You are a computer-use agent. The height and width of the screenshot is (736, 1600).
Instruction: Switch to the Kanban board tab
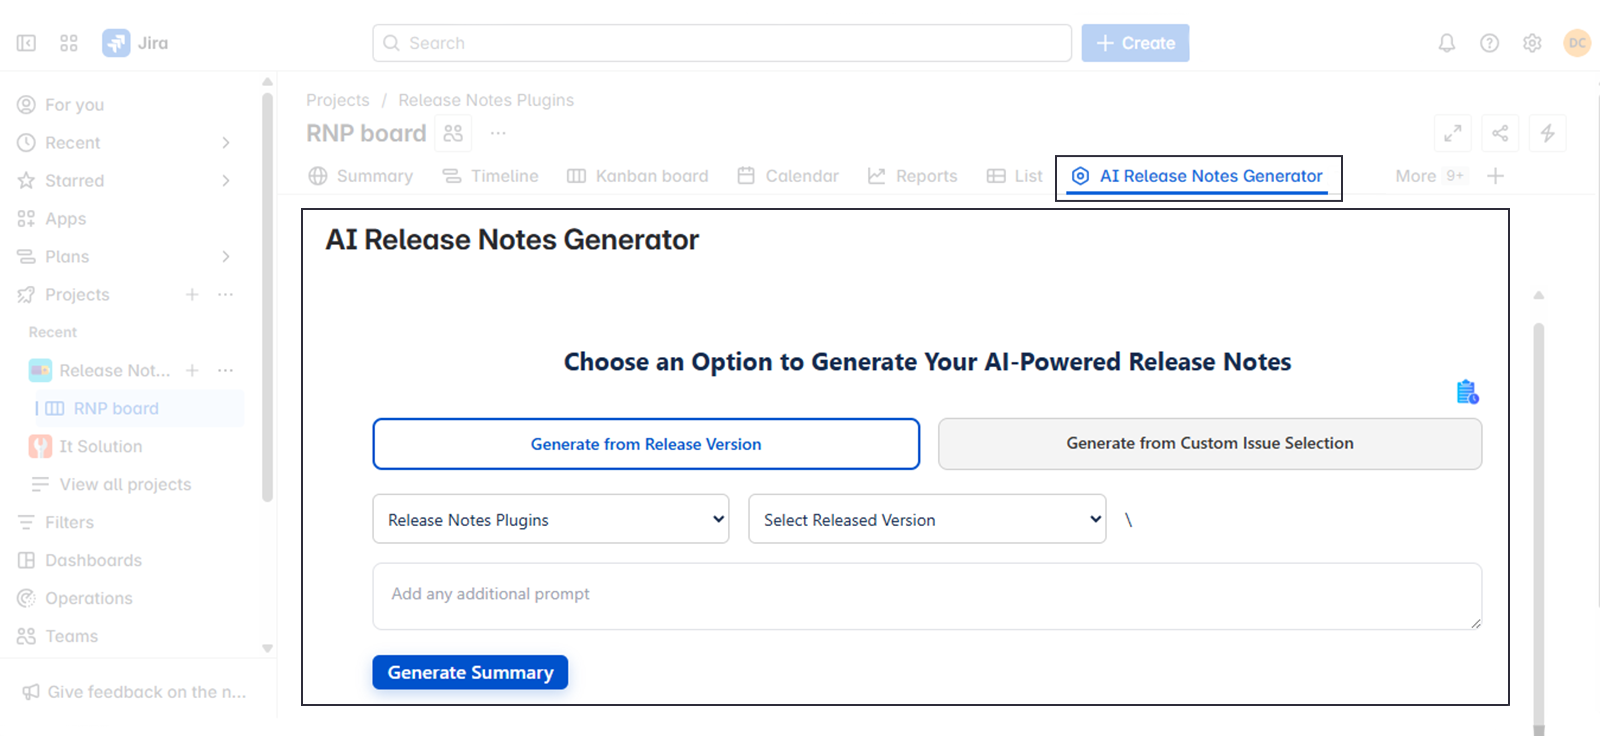(x=637, y=176)
